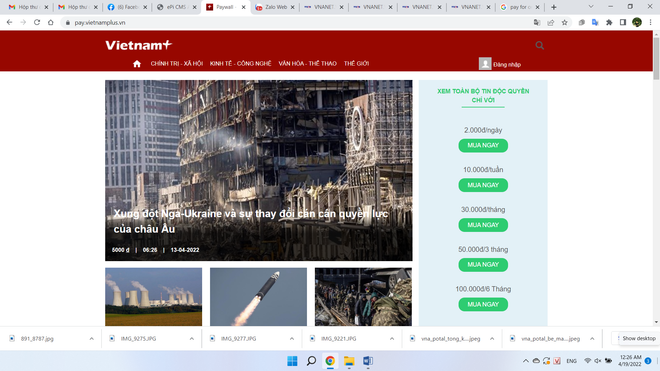Expand options for IMG_9221.JPG download

pyautogui.click(x=392, y=339)
